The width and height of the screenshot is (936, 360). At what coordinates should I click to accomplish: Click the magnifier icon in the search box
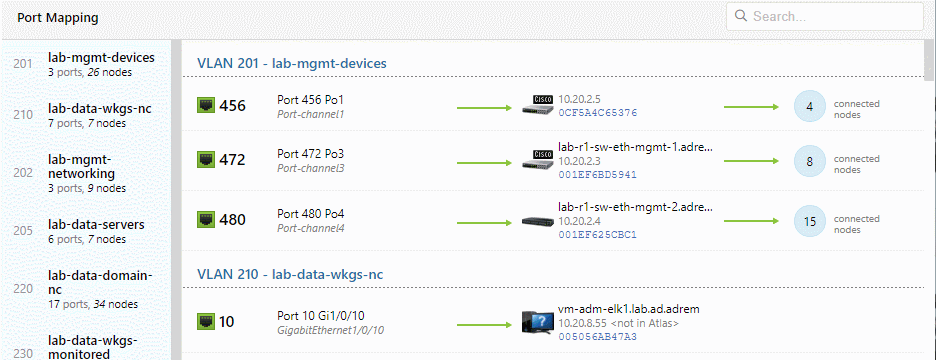click(741, 16)
